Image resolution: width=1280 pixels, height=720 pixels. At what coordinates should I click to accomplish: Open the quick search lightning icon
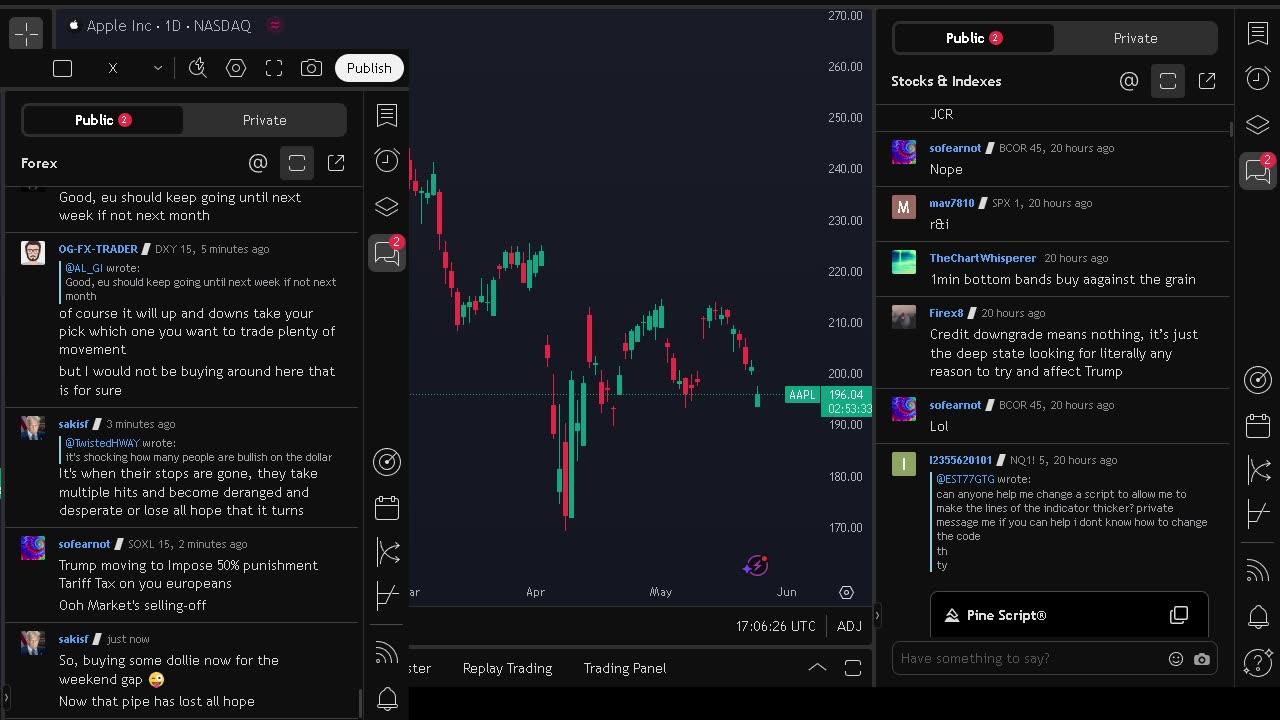198,68
